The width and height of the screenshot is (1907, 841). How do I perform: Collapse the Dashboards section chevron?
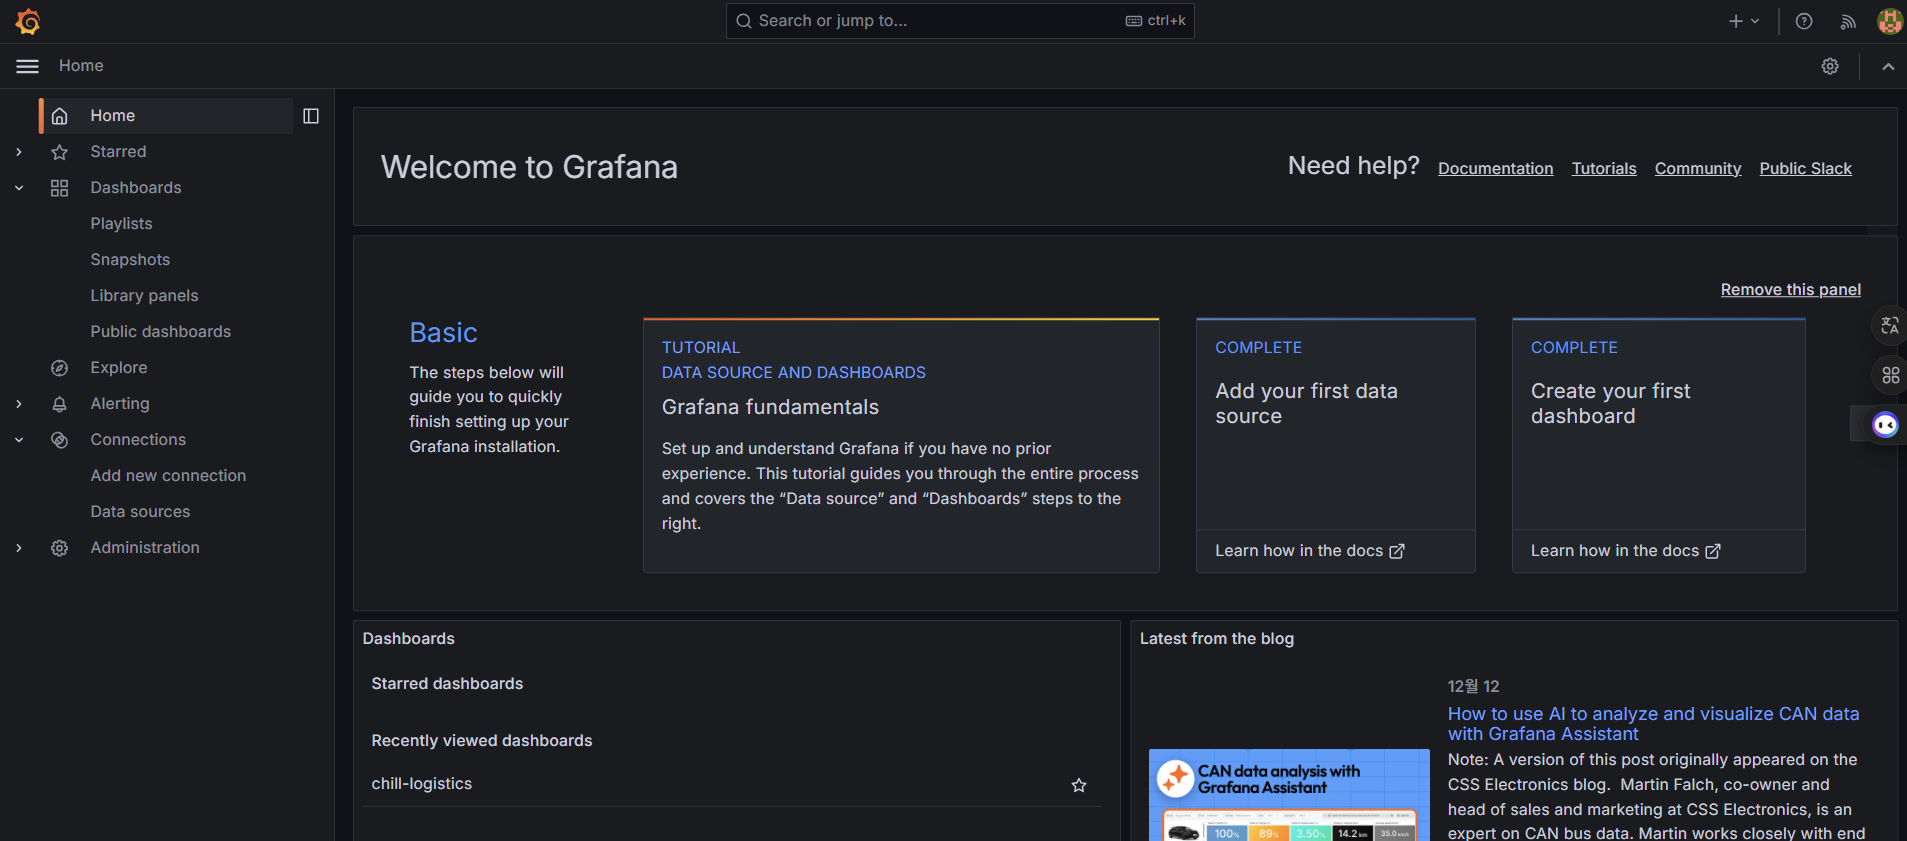[19, 188]
